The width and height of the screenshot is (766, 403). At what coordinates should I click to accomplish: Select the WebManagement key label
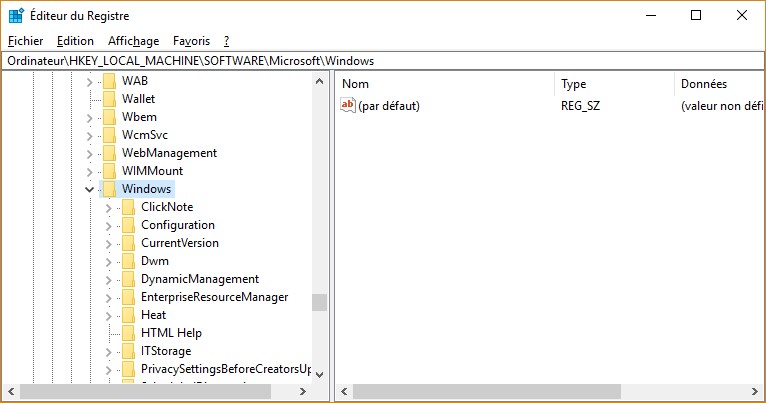pyautogui.click(x=169, y=153)
